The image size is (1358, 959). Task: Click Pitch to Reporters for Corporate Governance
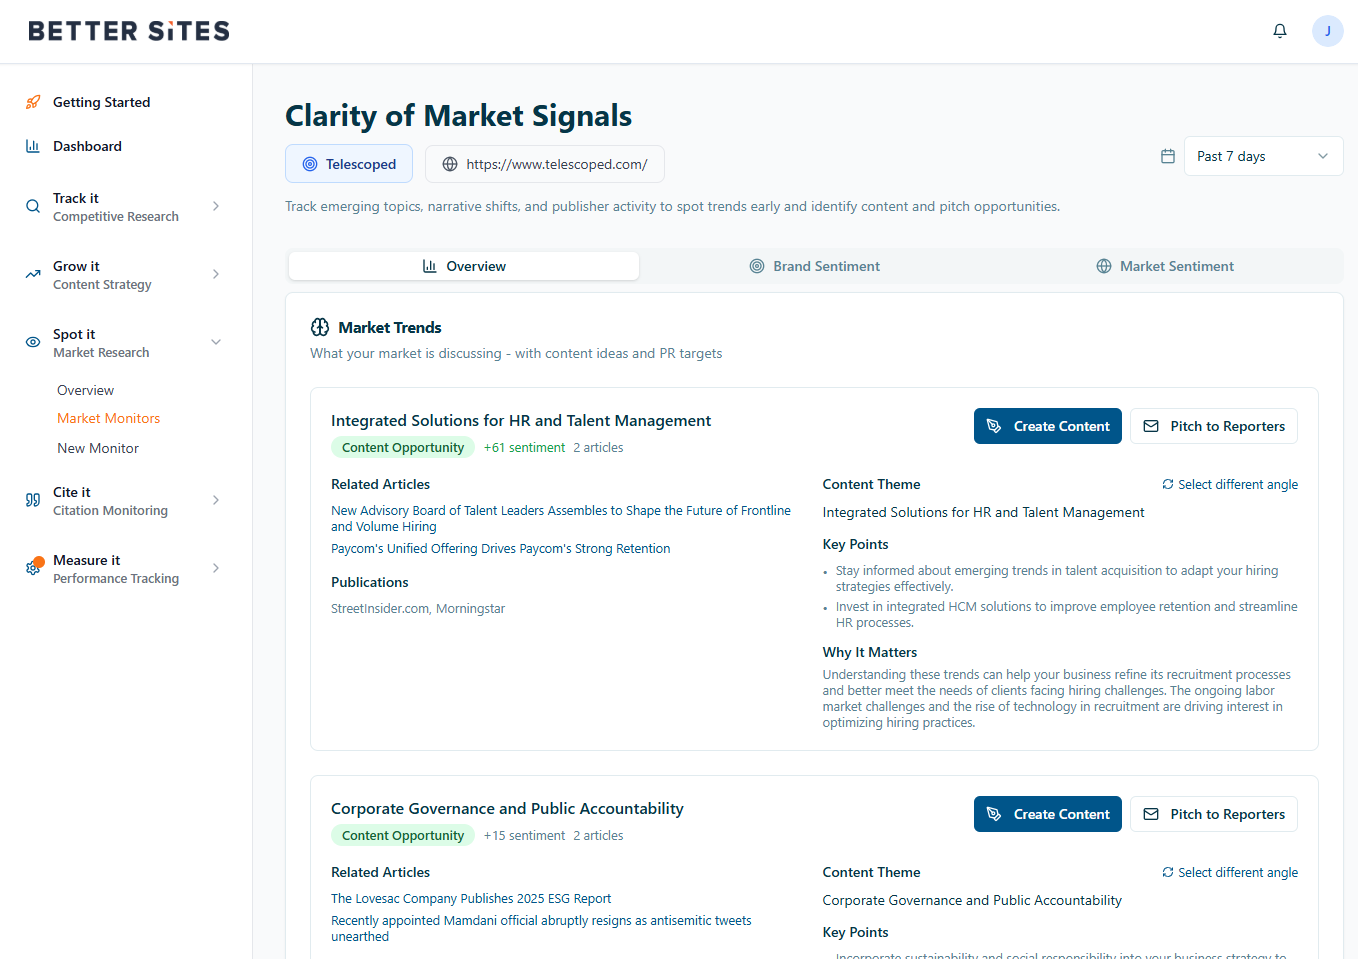(x=1213, y=814)
